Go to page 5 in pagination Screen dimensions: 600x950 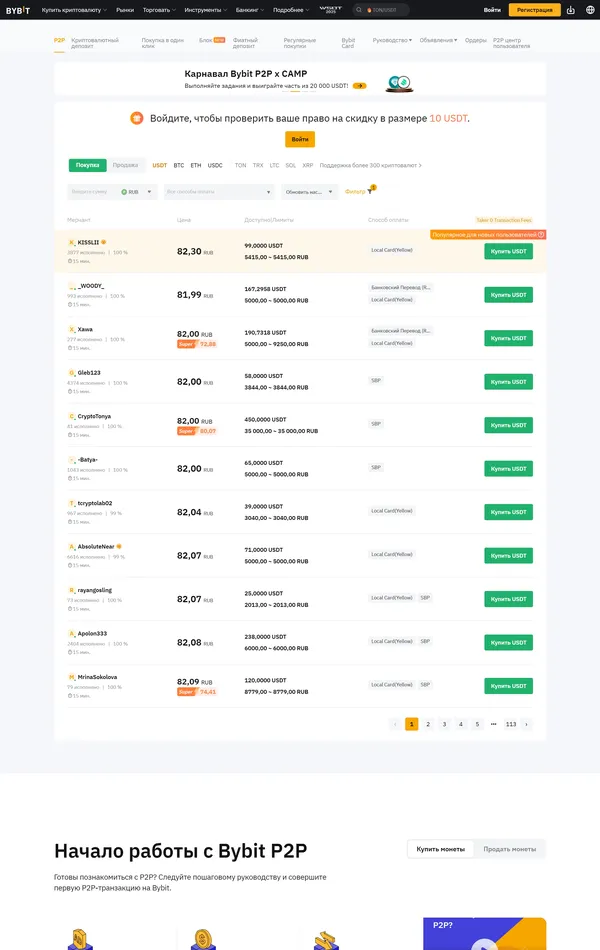477,724
